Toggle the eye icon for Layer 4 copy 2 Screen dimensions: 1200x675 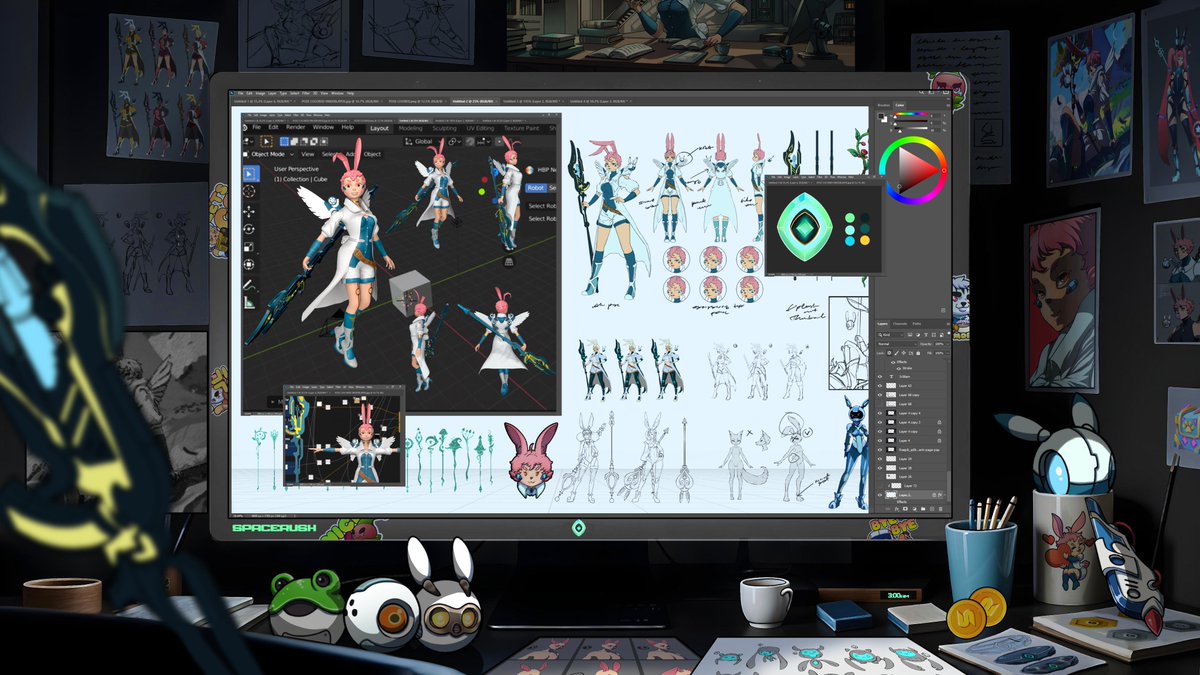pos(880,422)
